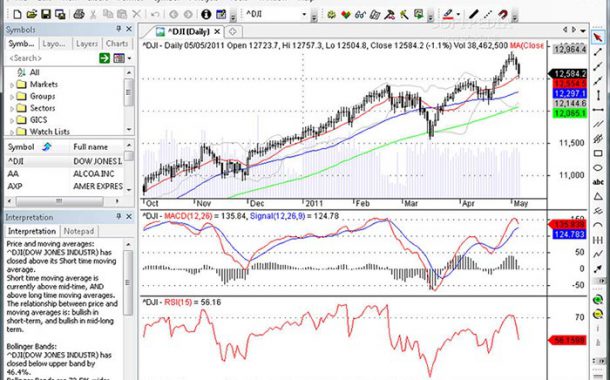Select the cycles vertical bars tool
This screenshot has width=610, height=380.
(598, 240)
